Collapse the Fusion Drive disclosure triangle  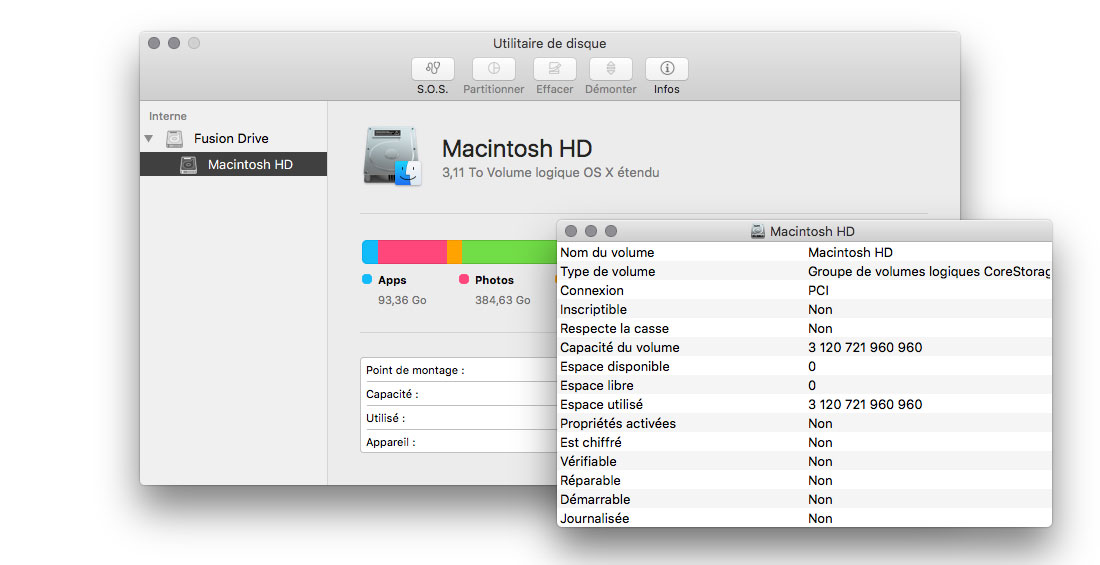point(149,138)
